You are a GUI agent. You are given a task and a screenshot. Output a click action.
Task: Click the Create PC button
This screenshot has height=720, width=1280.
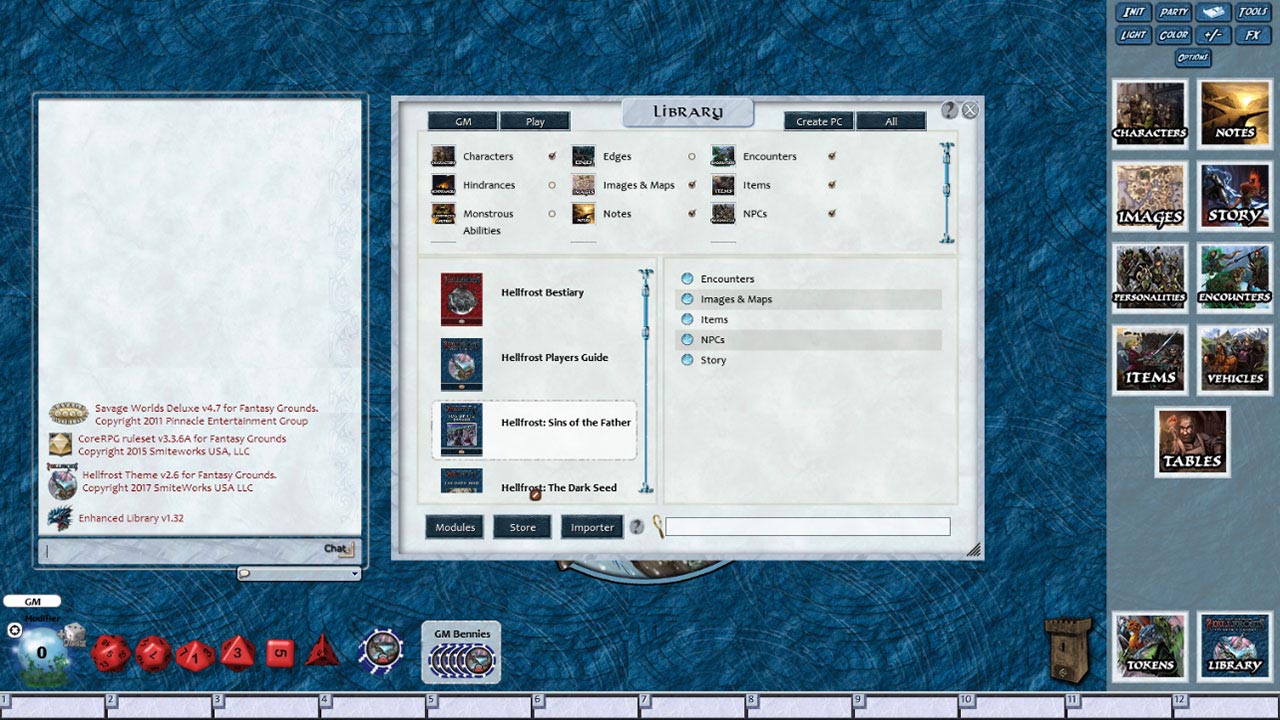818,120
